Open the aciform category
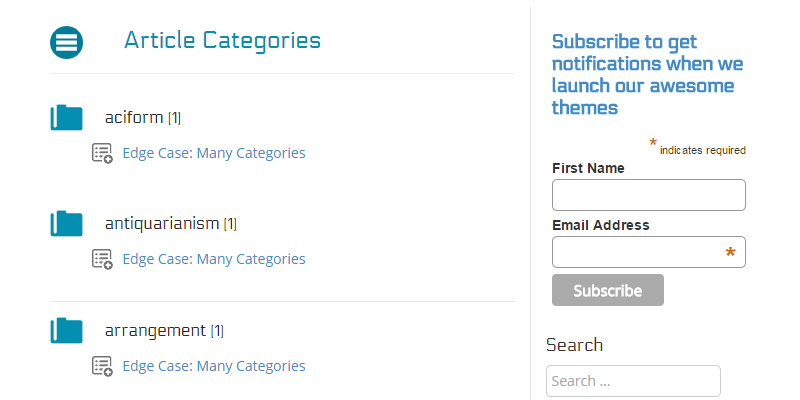This screenshot has height=400, width=800. (x=133, y=117)
